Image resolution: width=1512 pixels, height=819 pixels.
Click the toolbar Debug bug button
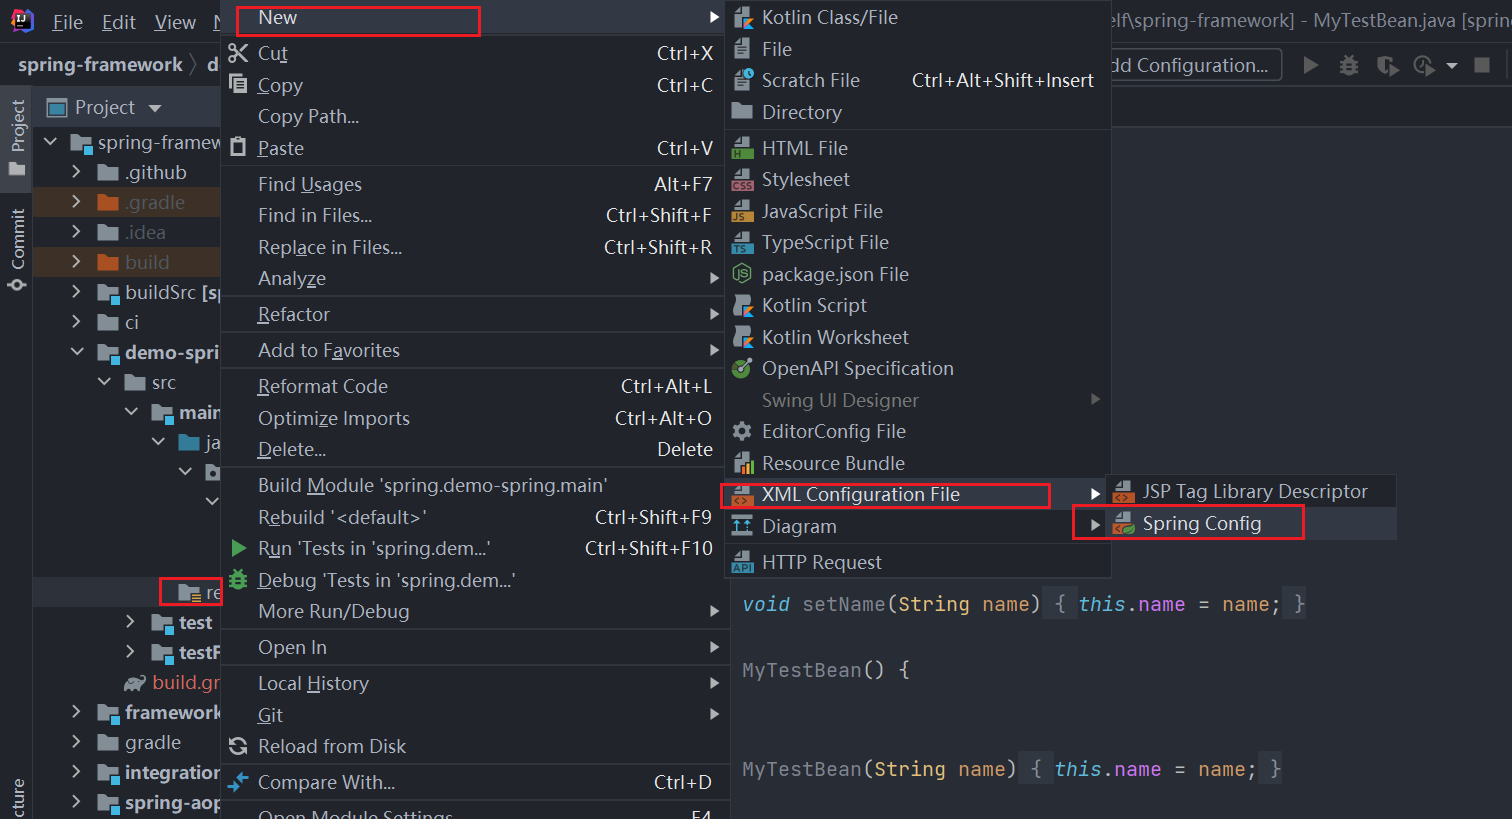point(1349,65)
